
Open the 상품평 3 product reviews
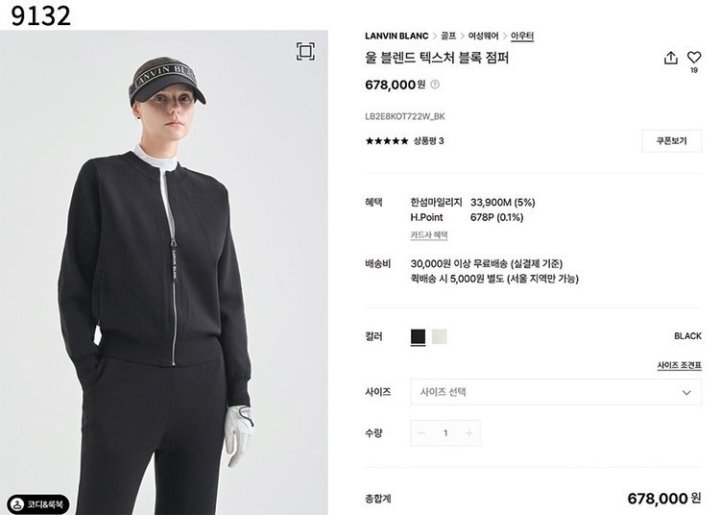(x=428, y=141)
